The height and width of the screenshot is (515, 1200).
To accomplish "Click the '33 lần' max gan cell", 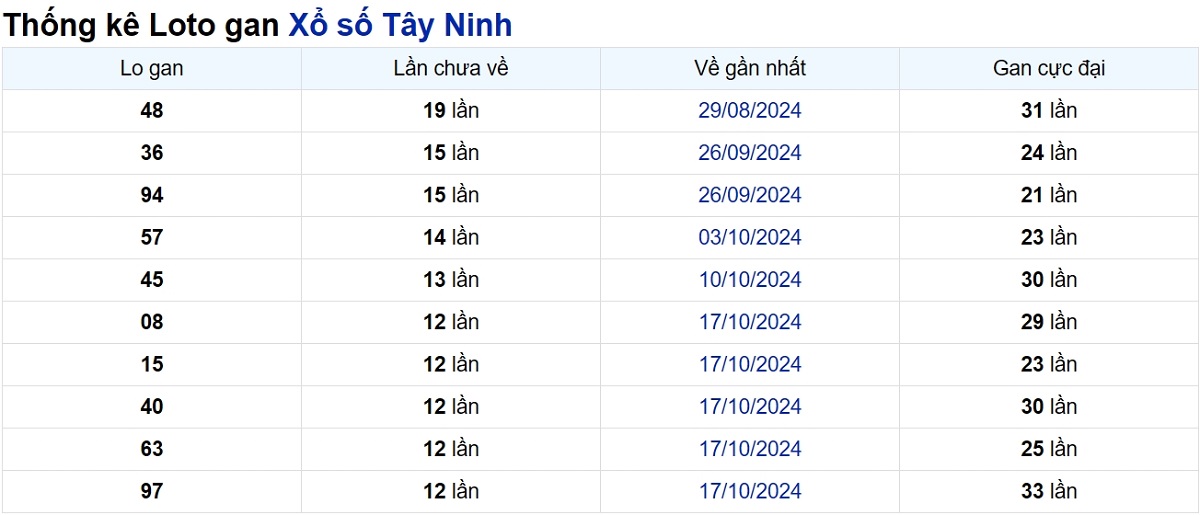I will click(1049, 491).
